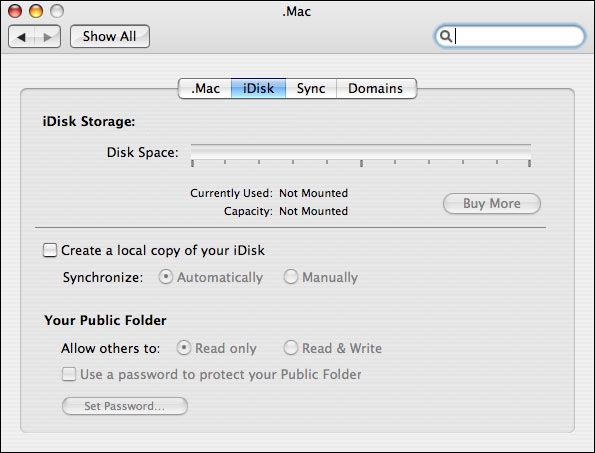Open the Sync tab
The width and height of the screenshot is (595, 453).
(311, 88)
